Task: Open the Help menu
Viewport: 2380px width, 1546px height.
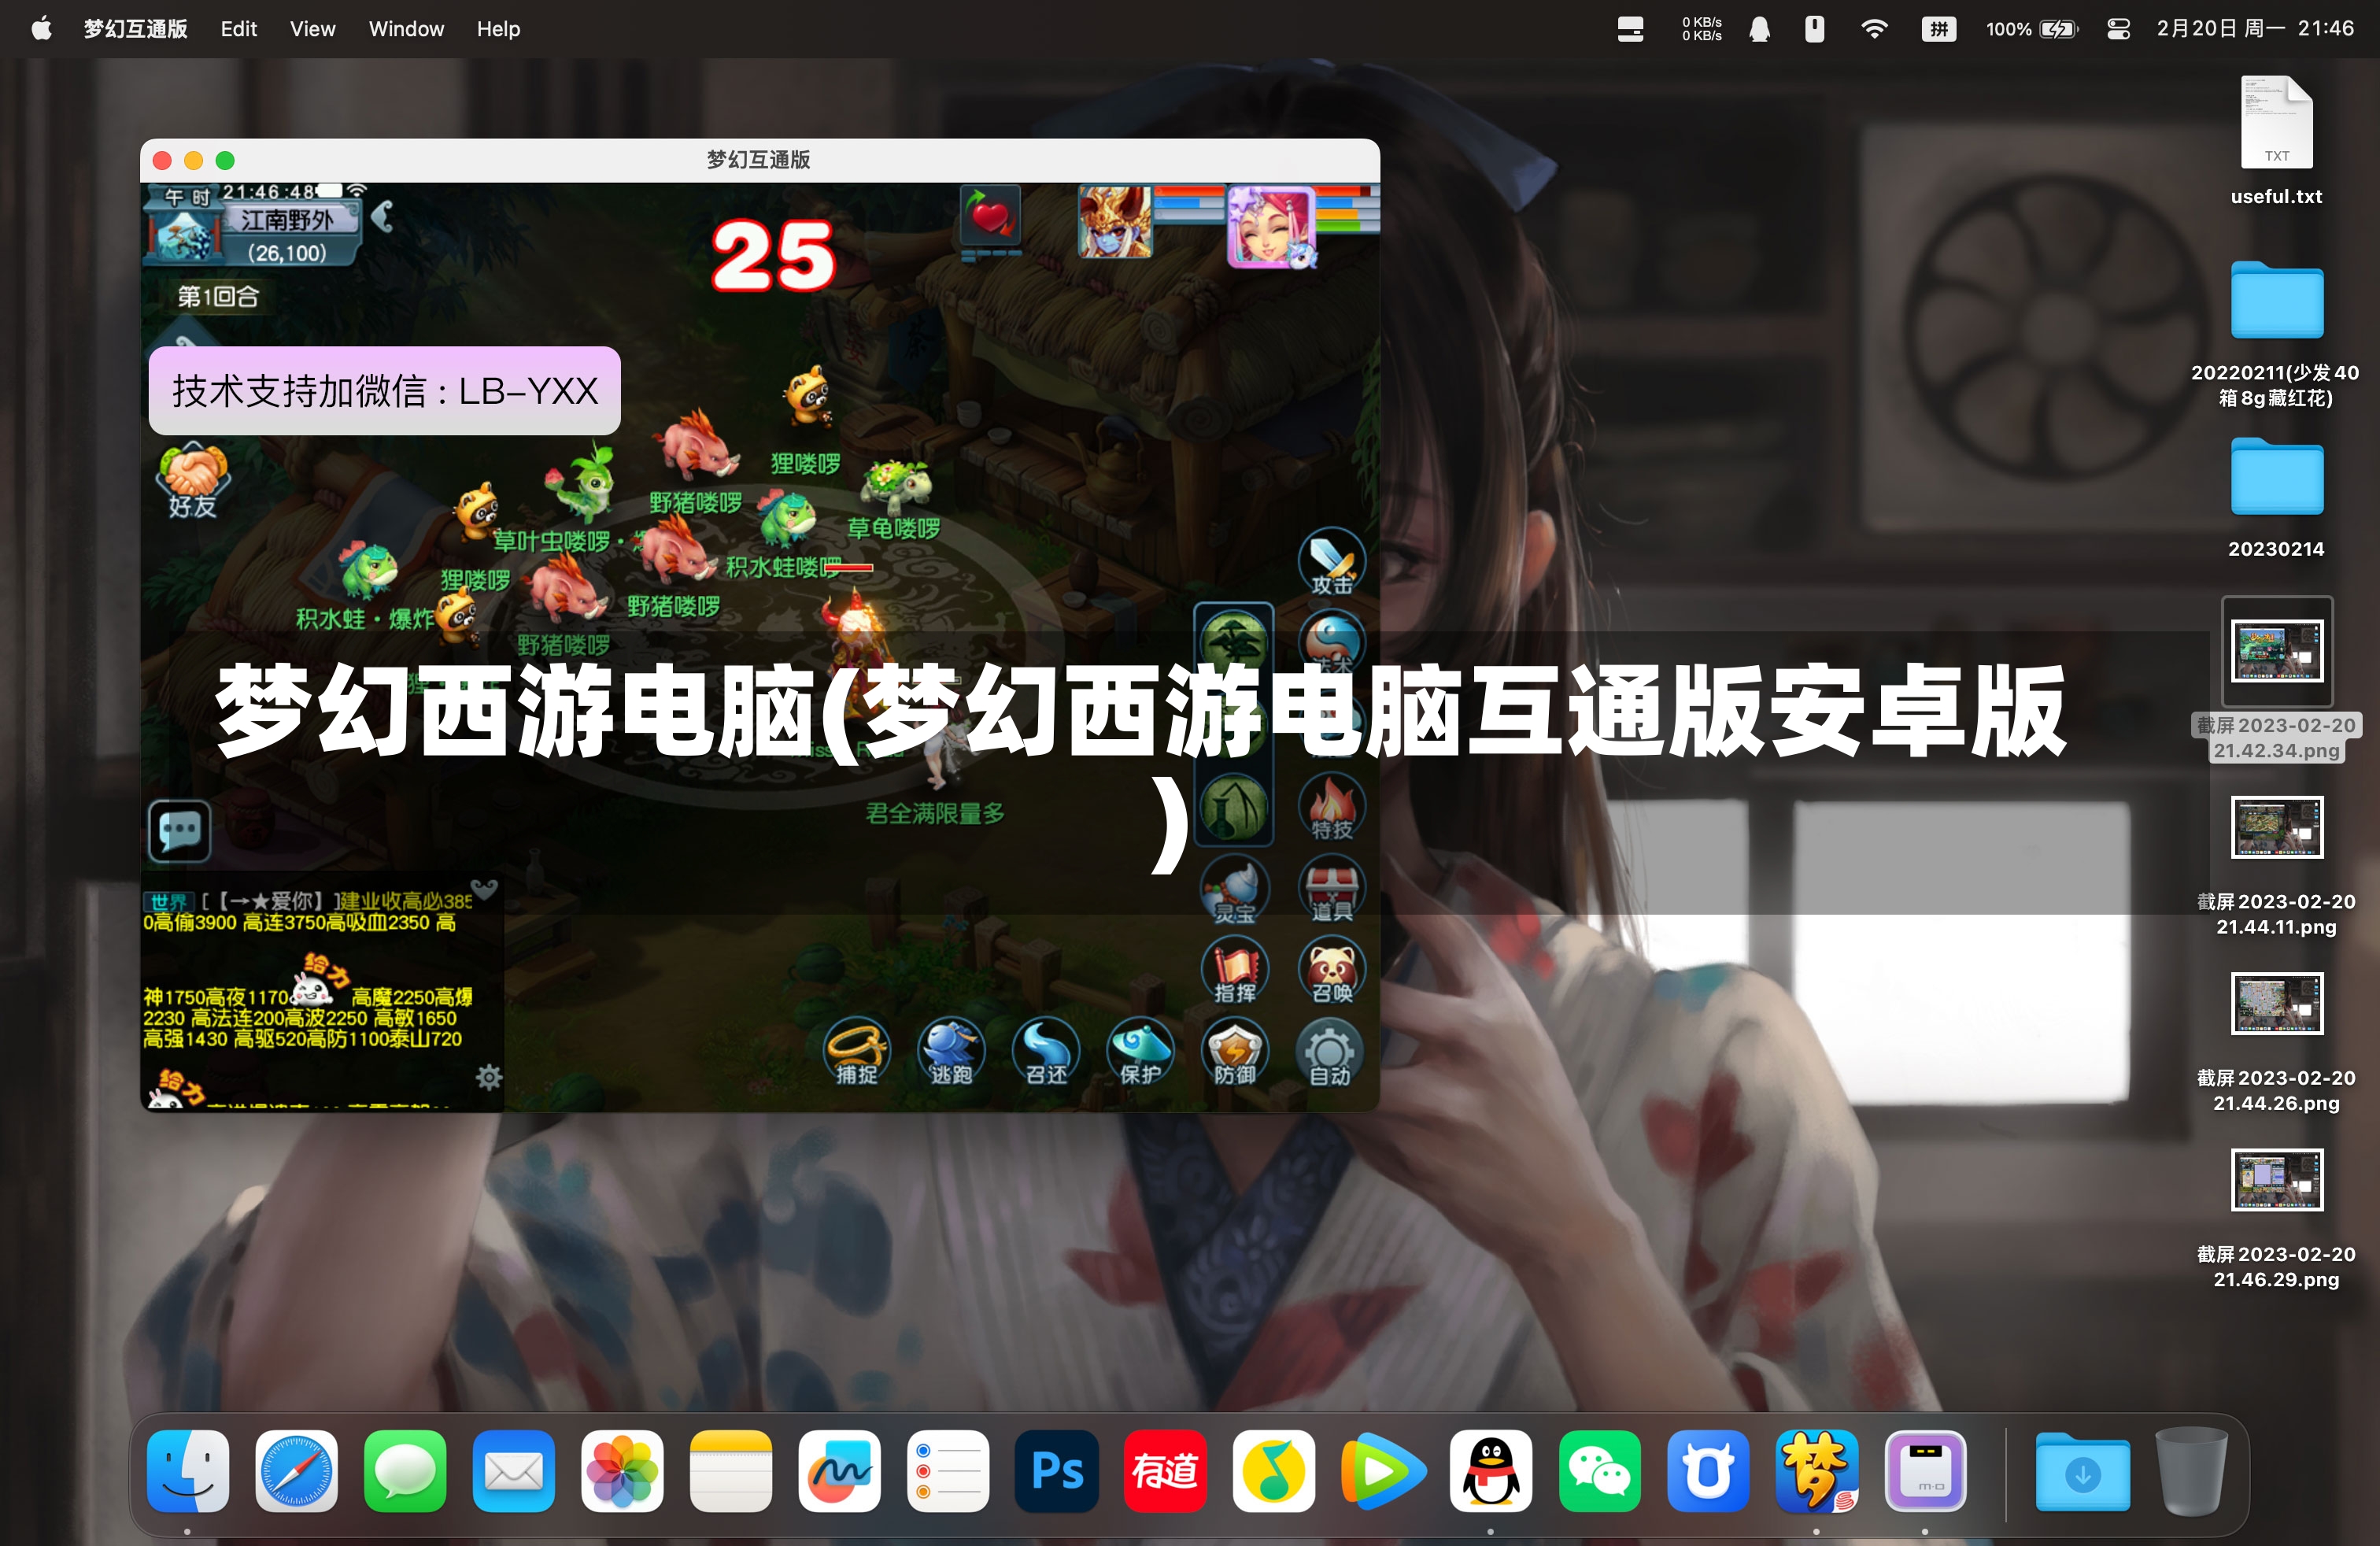Action: coord(498,28)
